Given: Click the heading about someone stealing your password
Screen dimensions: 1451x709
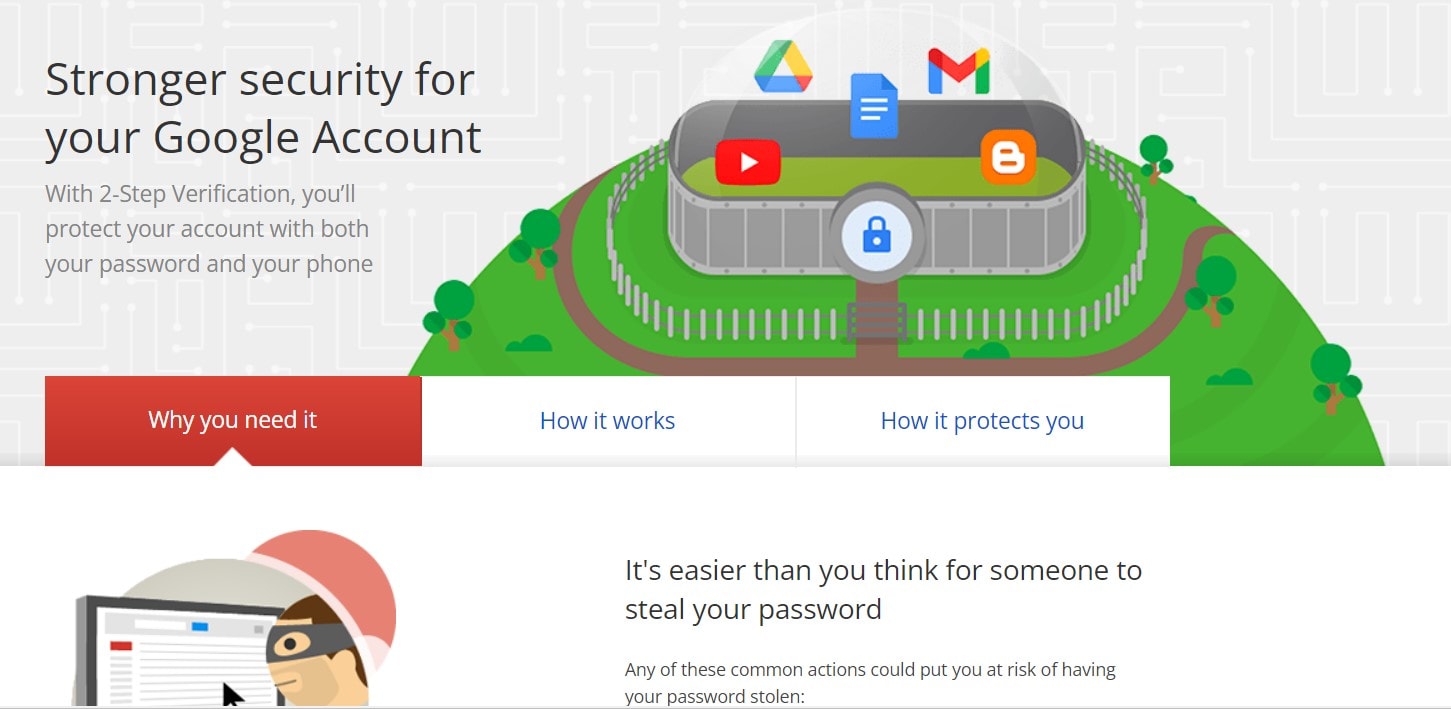Looking at the screenshot, I should coord(883,590).
